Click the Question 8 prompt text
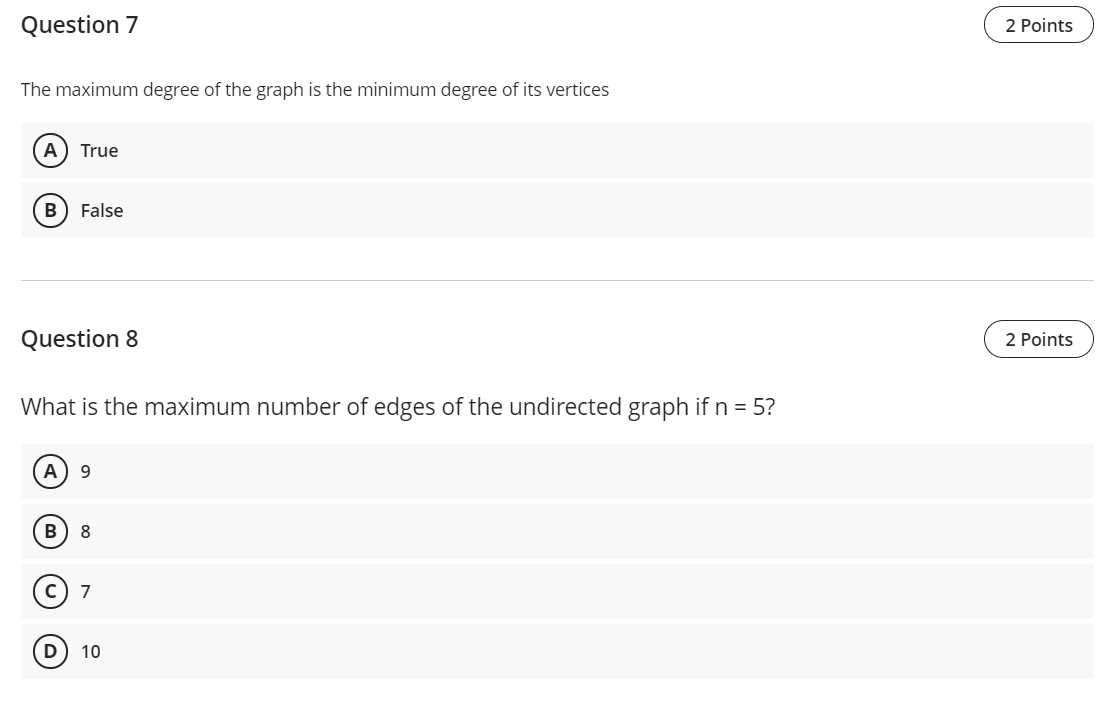1114x704 pixels. coord(397,406)
